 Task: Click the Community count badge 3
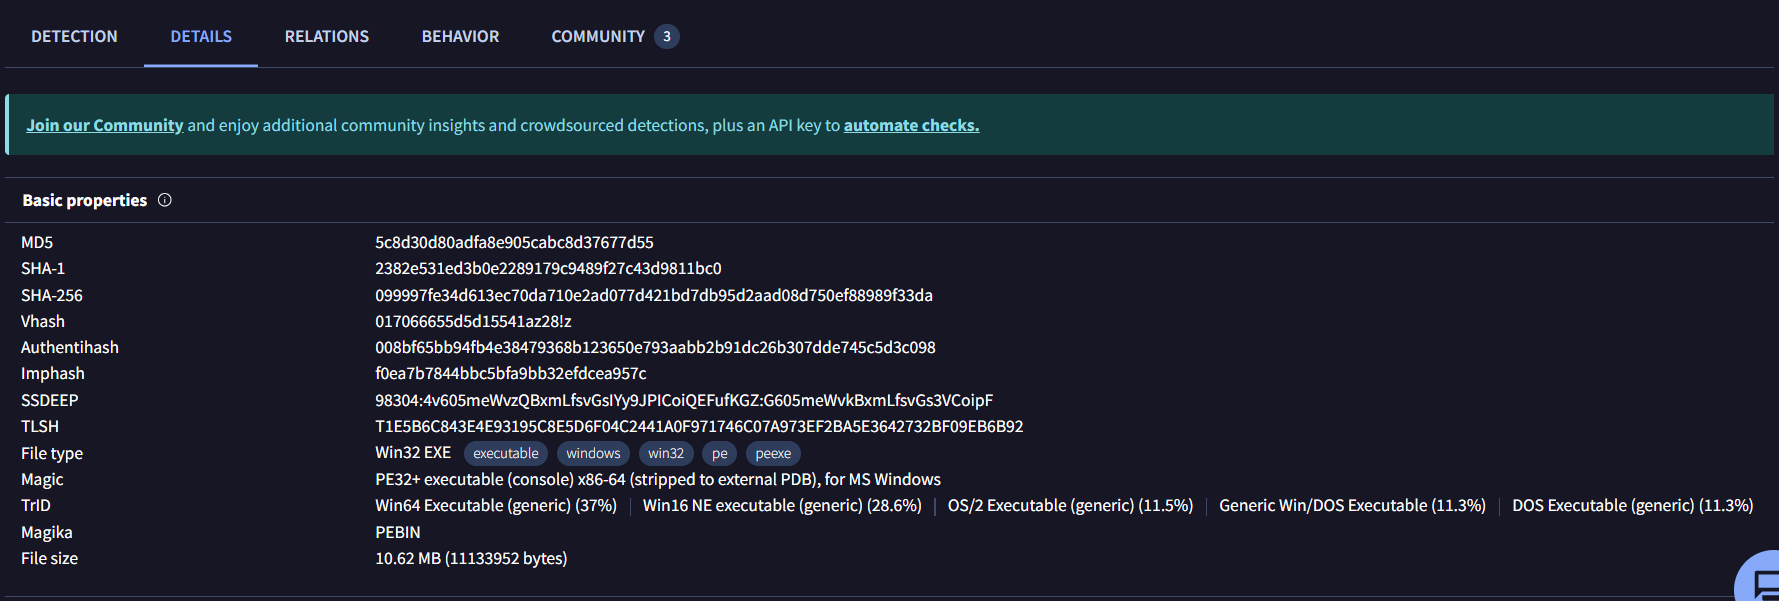[x=667, y=36]
